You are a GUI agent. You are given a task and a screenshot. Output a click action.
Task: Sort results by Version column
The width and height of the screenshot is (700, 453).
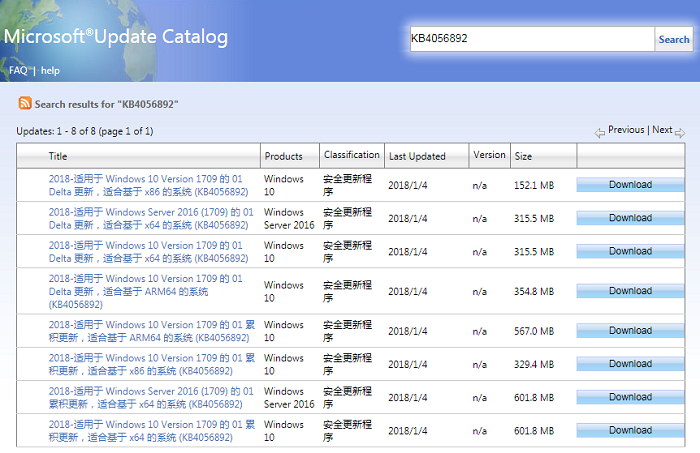click(489, 154)
